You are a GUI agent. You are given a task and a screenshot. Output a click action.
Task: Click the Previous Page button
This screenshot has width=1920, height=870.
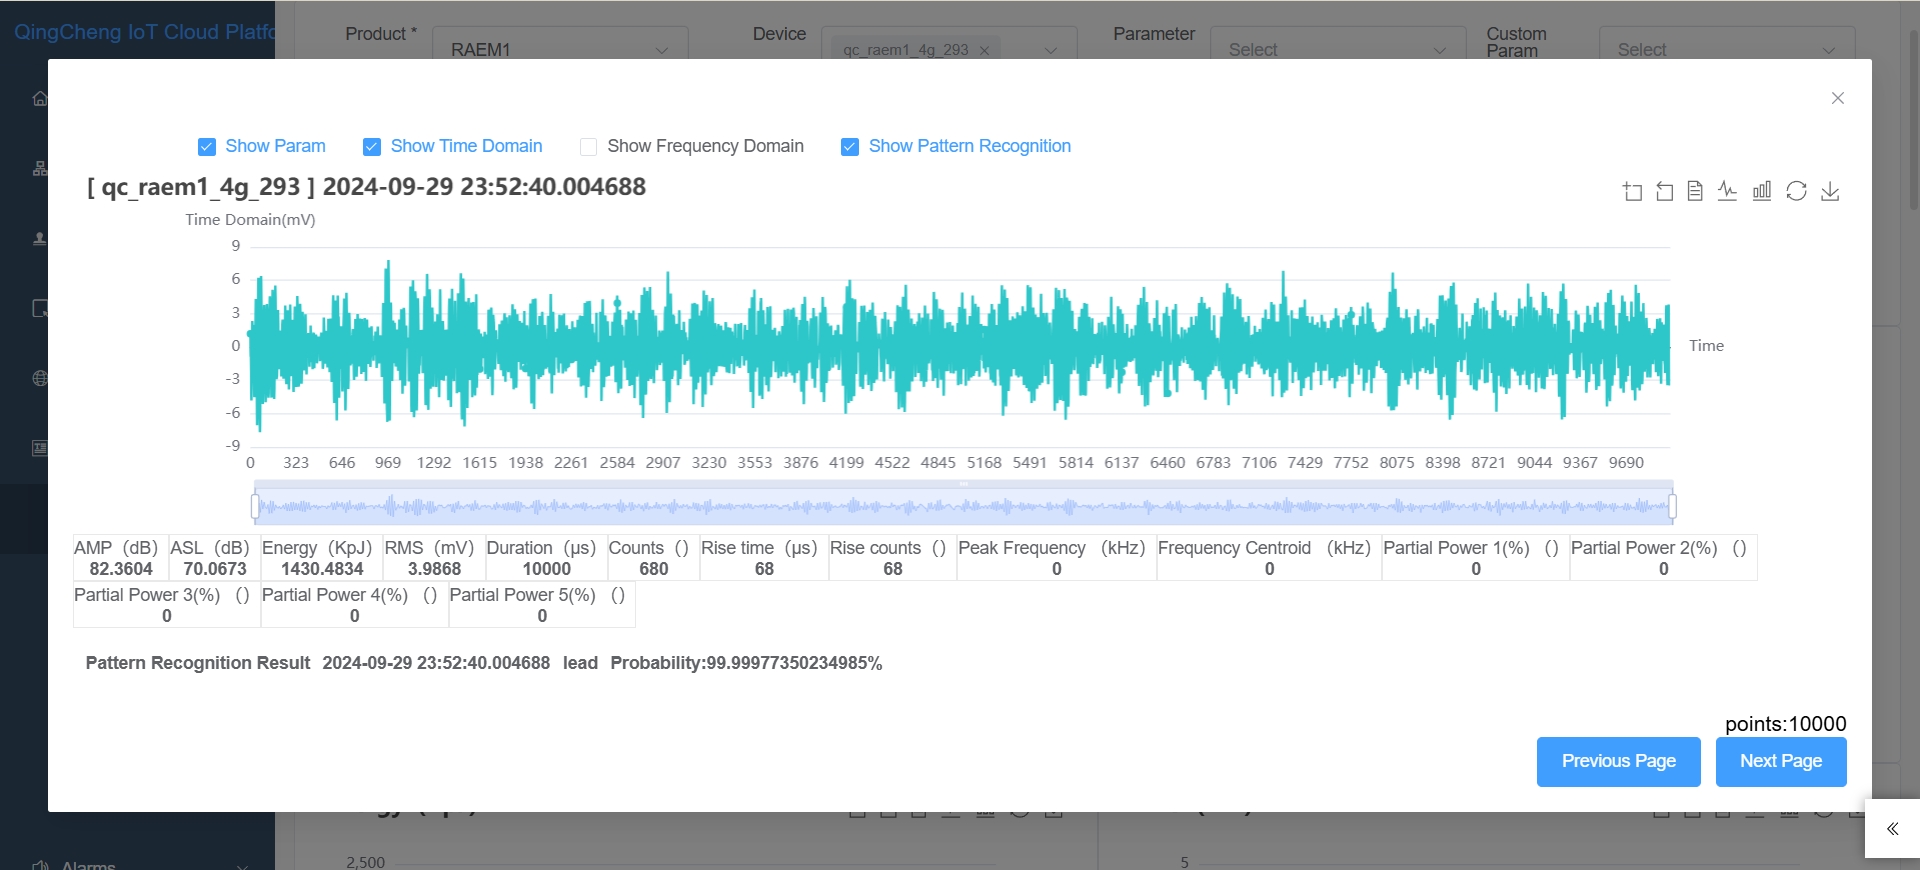(1618, 761)
